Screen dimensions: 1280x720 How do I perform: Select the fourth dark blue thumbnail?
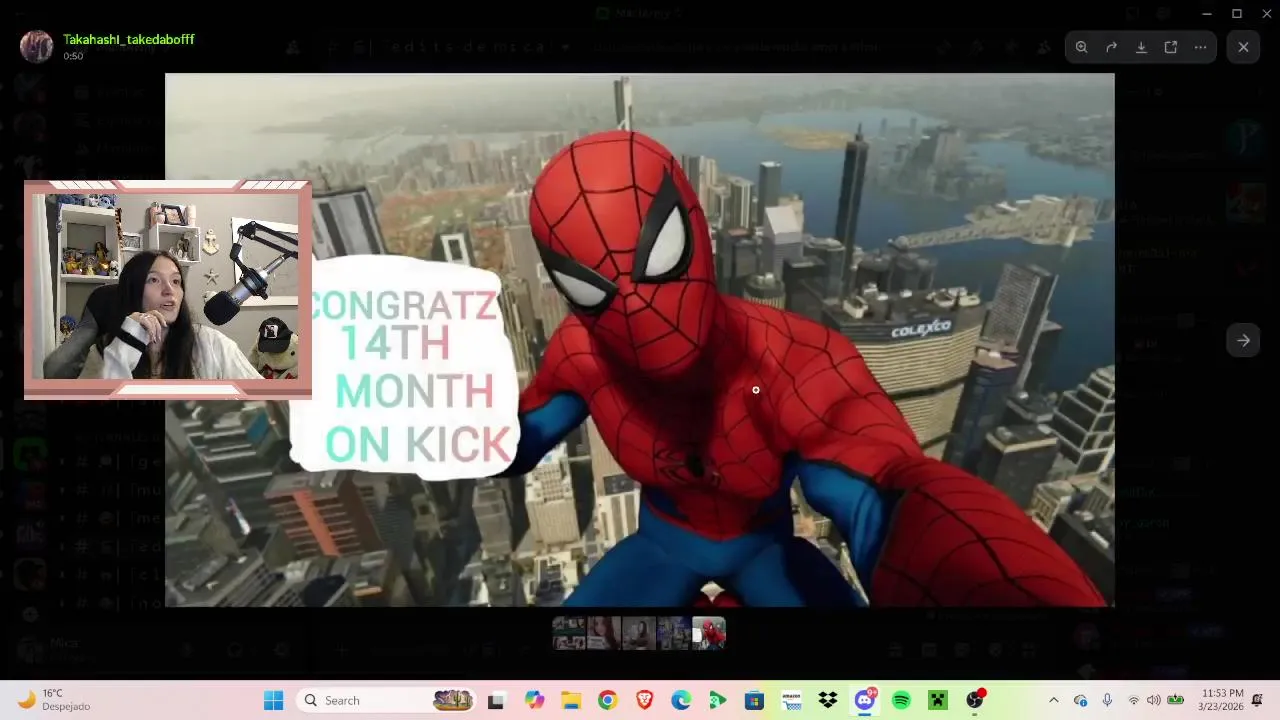(673, 633)
